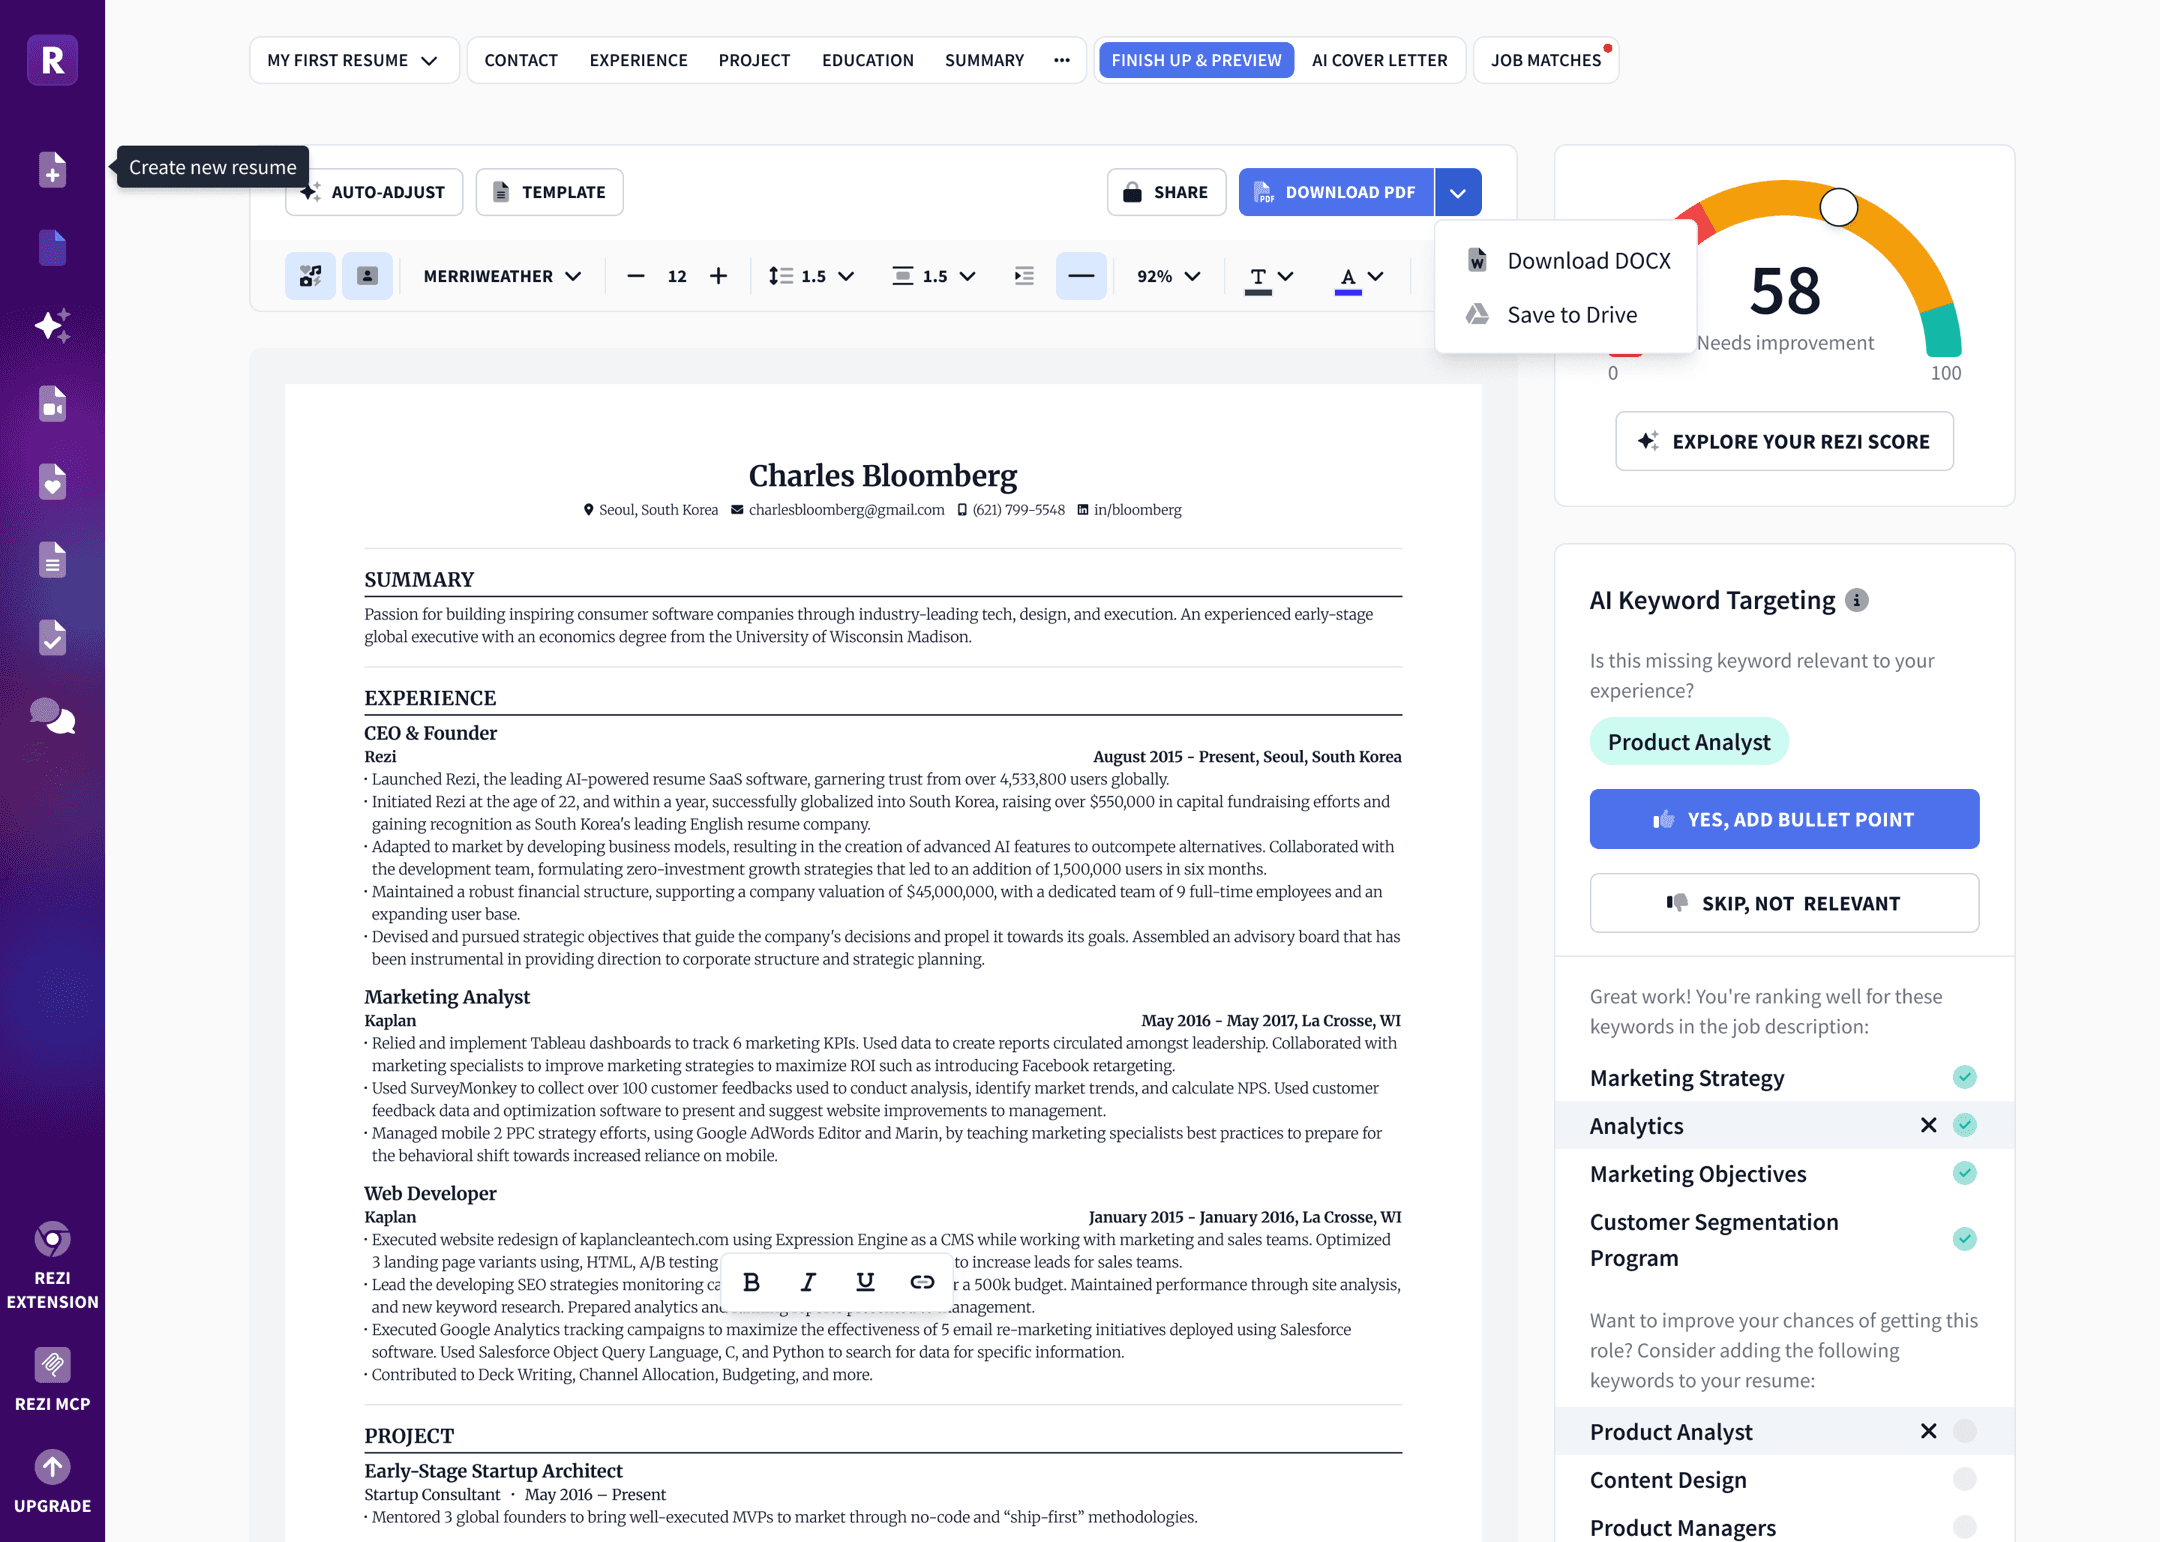Open the video interview sidebar icon
This screenshot has width=2160, height=1542.
[x=52, y=404]
